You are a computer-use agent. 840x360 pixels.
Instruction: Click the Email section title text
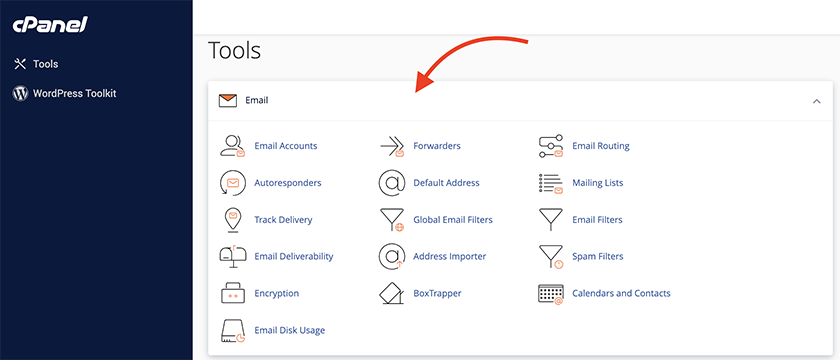coord(257,100)
